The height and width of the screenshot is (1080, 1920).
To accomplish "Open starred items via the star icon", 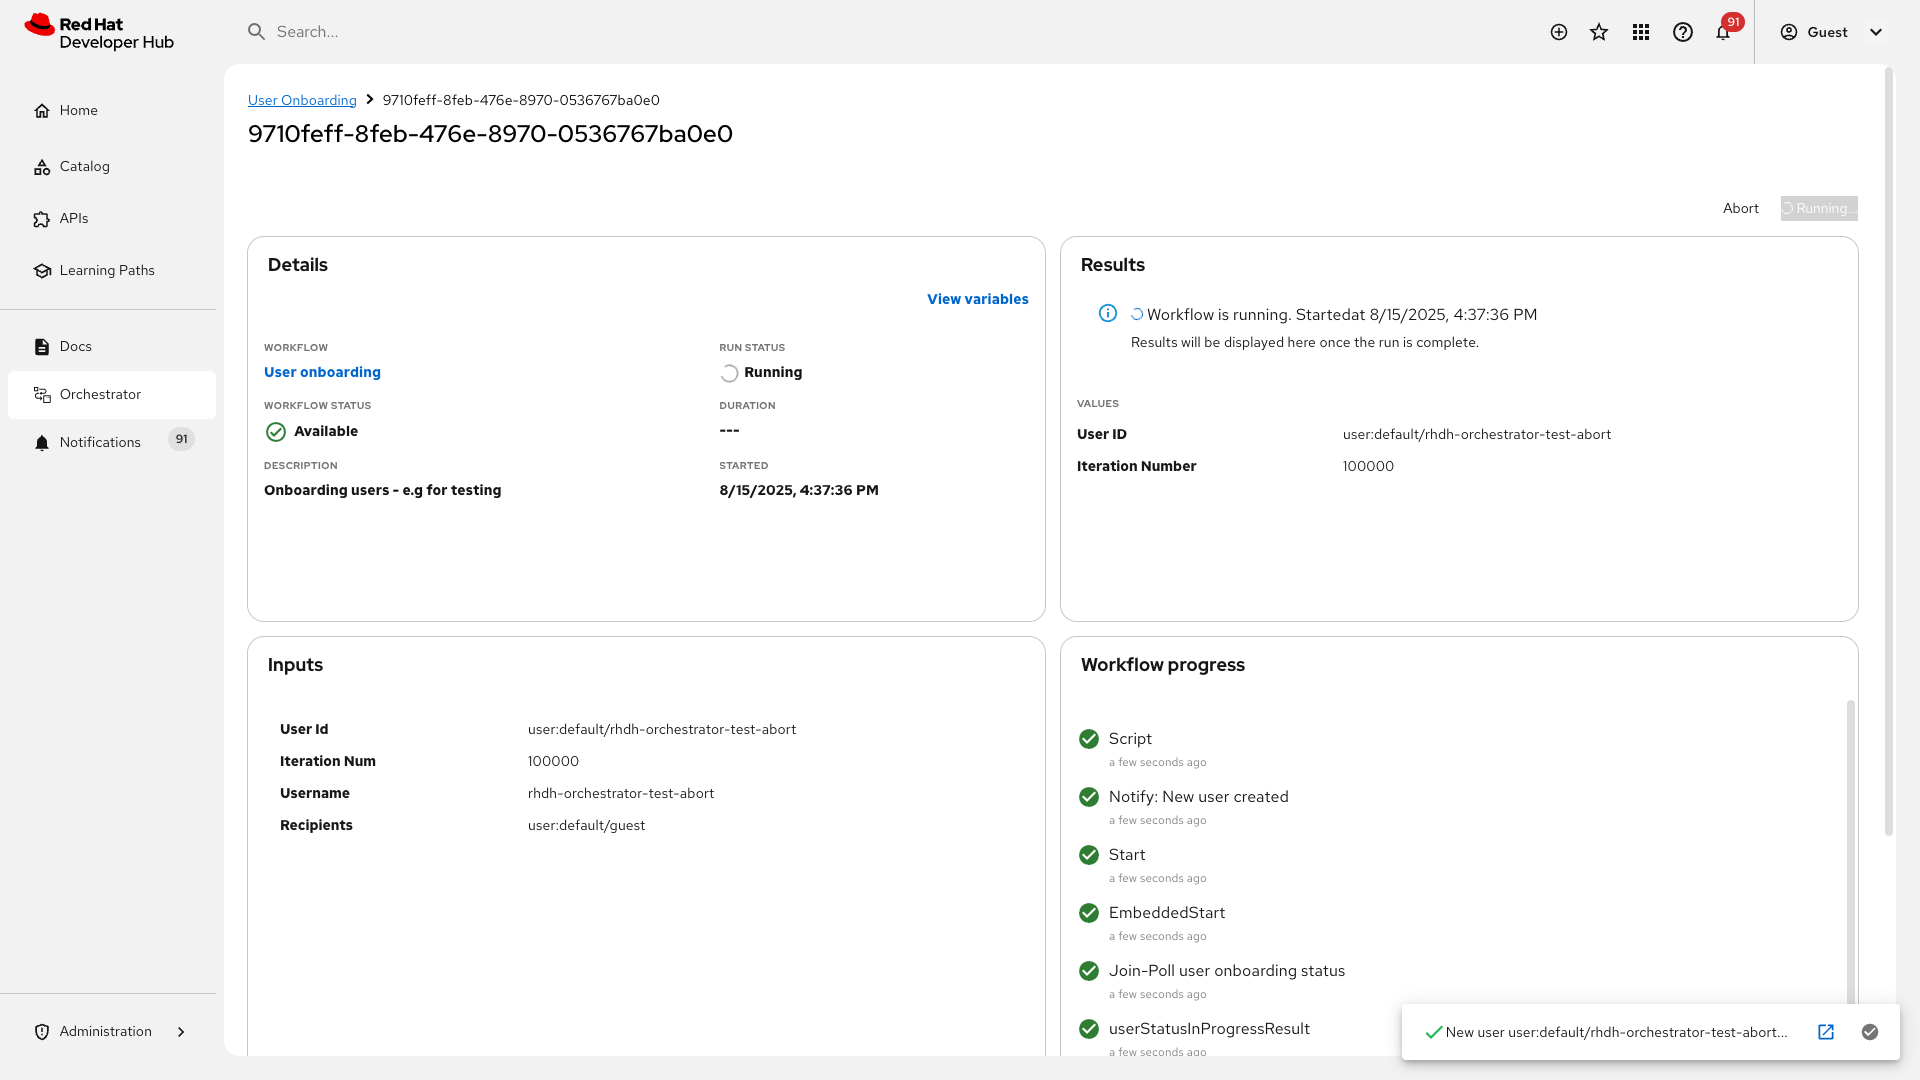I will click(x=1599, y=32).
